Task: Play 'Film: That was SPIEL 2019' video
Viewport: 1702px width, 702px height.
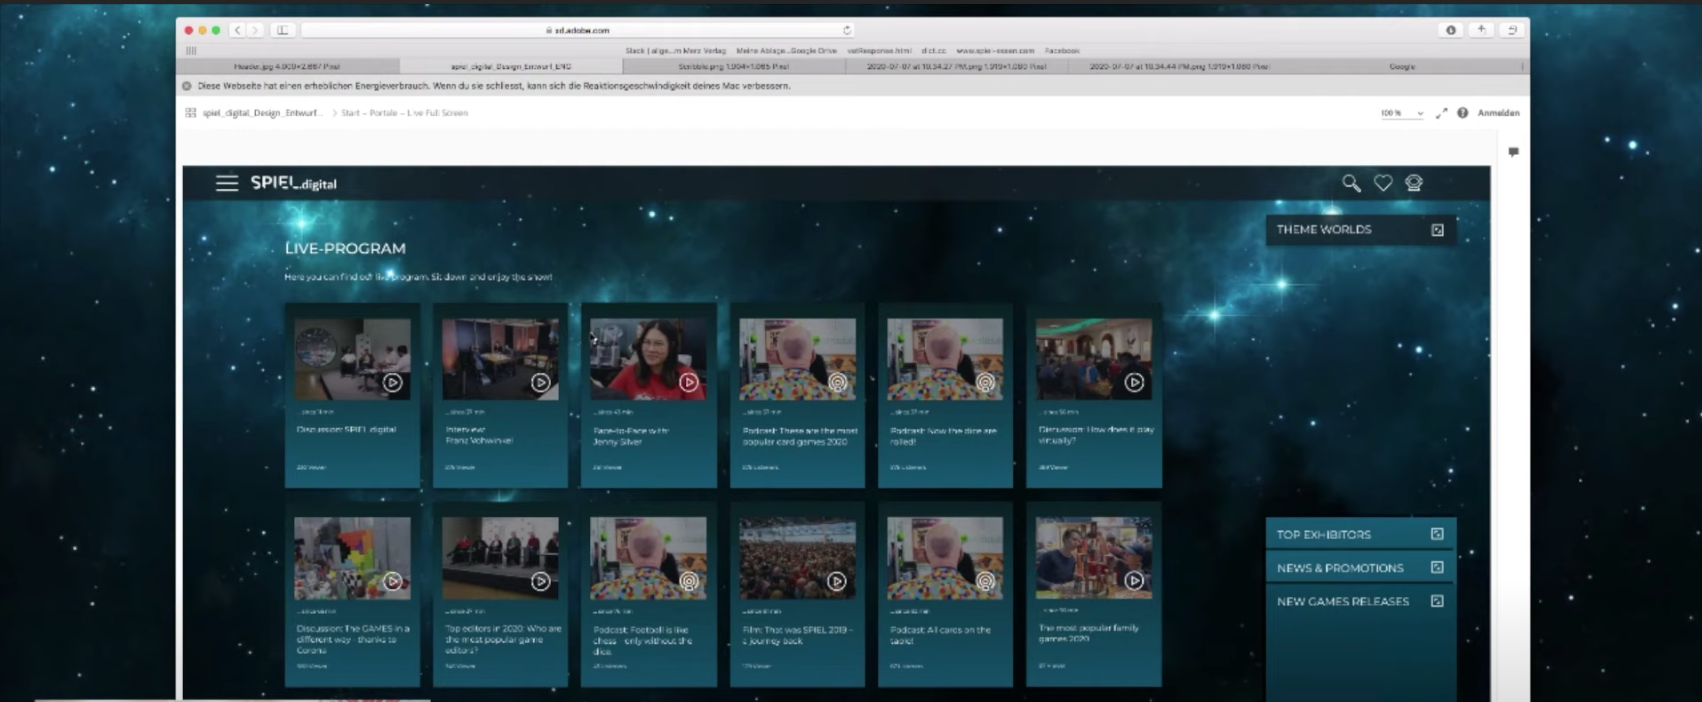Action: 837,581
